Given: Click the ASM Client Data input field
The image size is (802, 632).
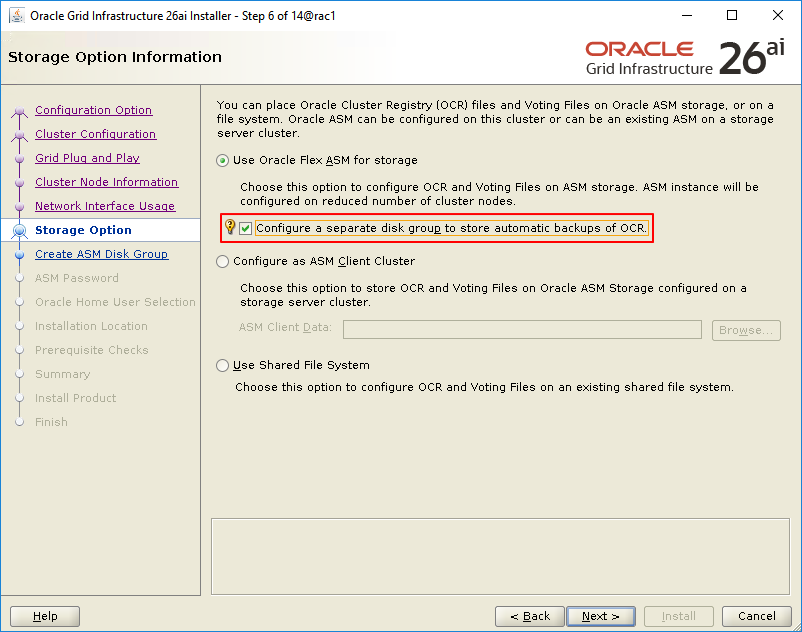Looking at the screenshot, I should pyautogui.click(x=522, y=329).
